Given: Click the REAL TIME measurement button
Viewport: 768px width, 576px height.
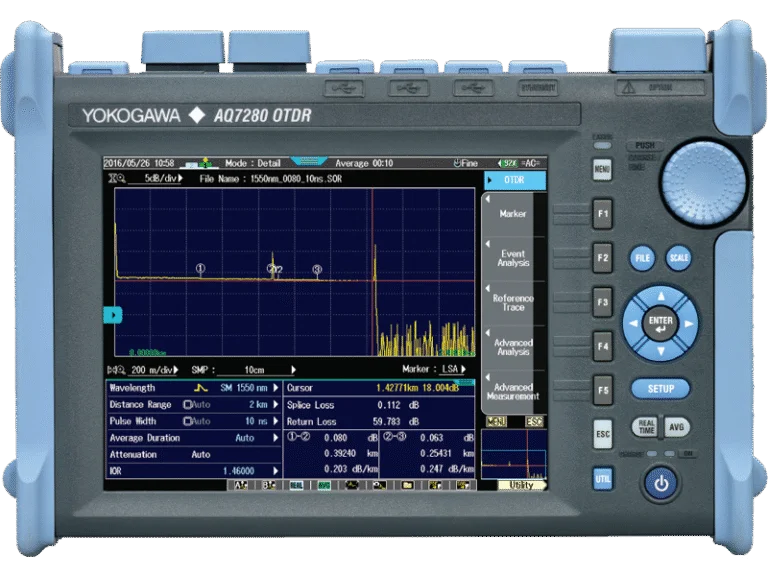Looking at the screenshot, I should click(x=646, y=427).
